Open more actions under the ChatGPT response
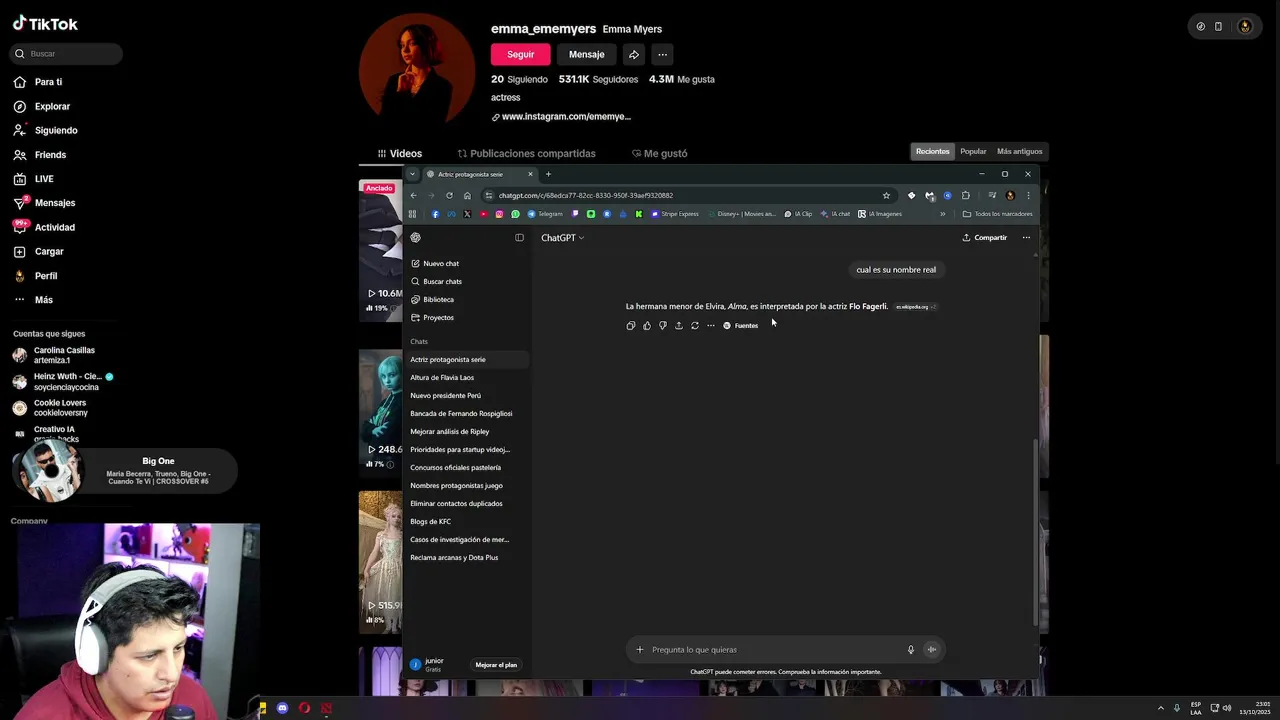 tap(710, 326)
